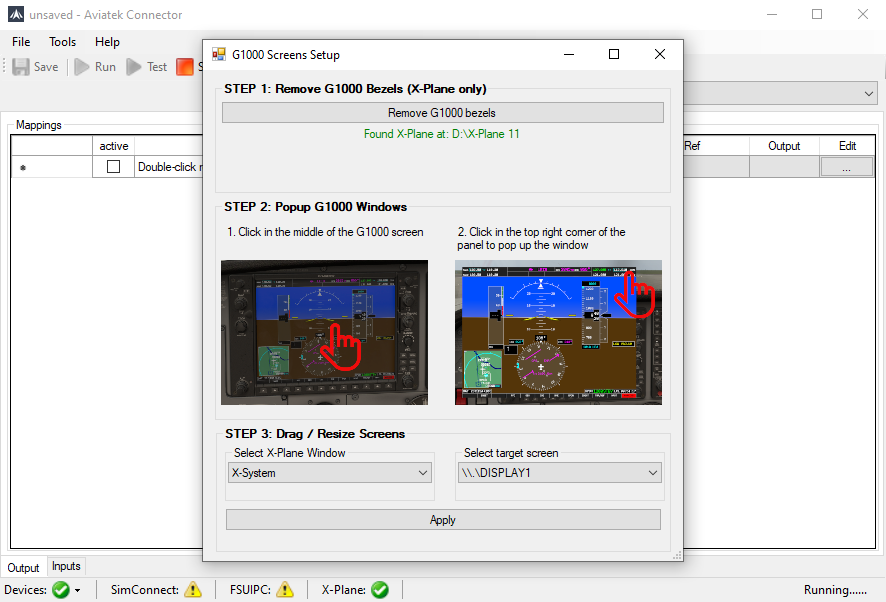The height and width of the screenshot is (602, 886).
Task: Open the small arrow beside Devices status
Action: click(78, 591)
